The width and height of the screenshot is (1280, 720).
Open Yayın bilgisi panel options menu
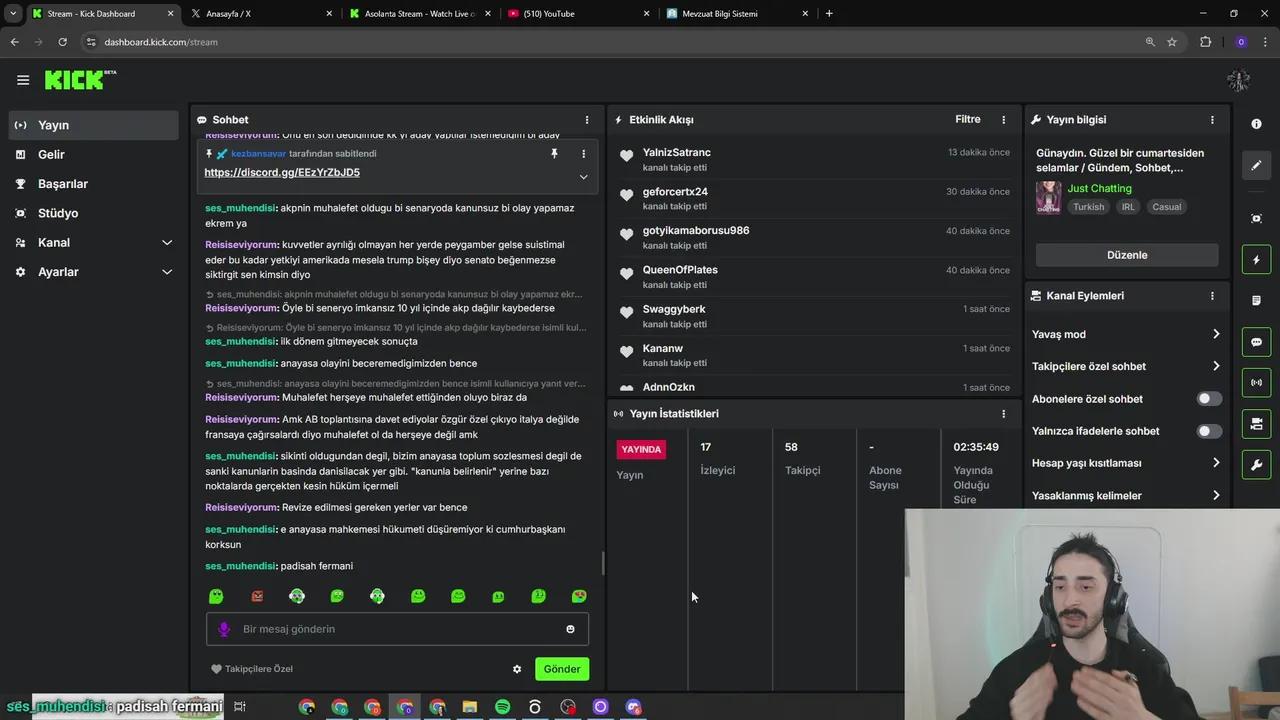point(1212,120)
